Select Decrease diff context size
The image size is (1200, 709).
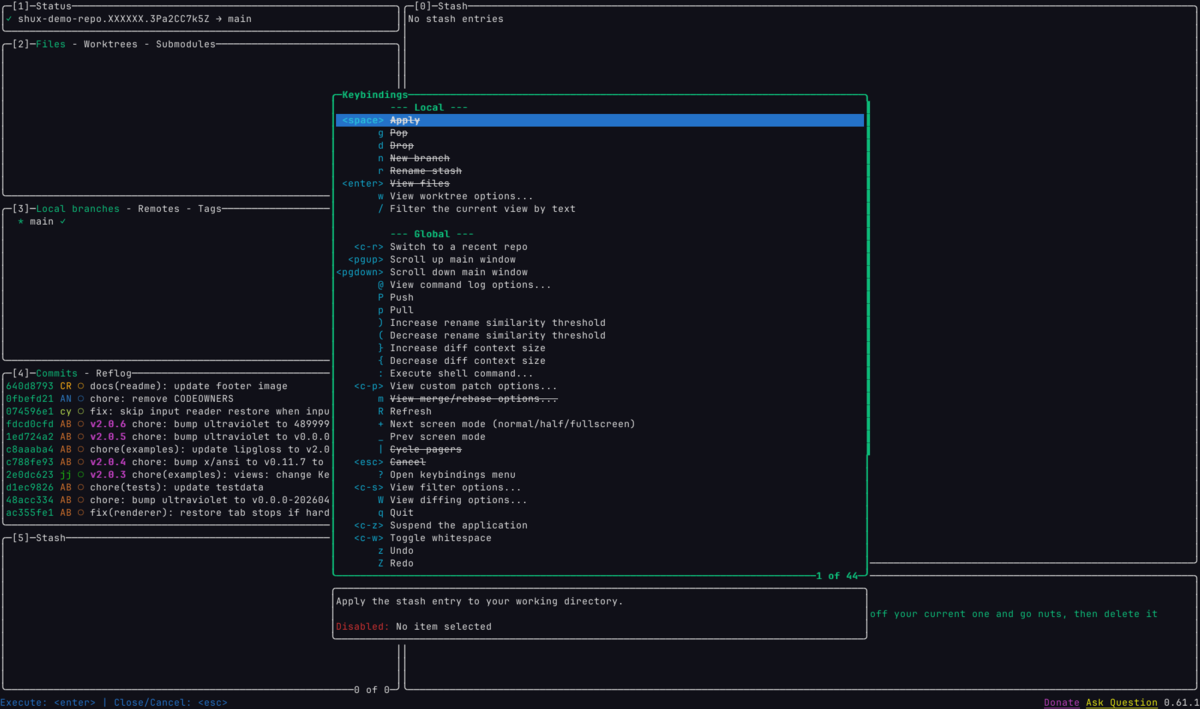point(600,361)
